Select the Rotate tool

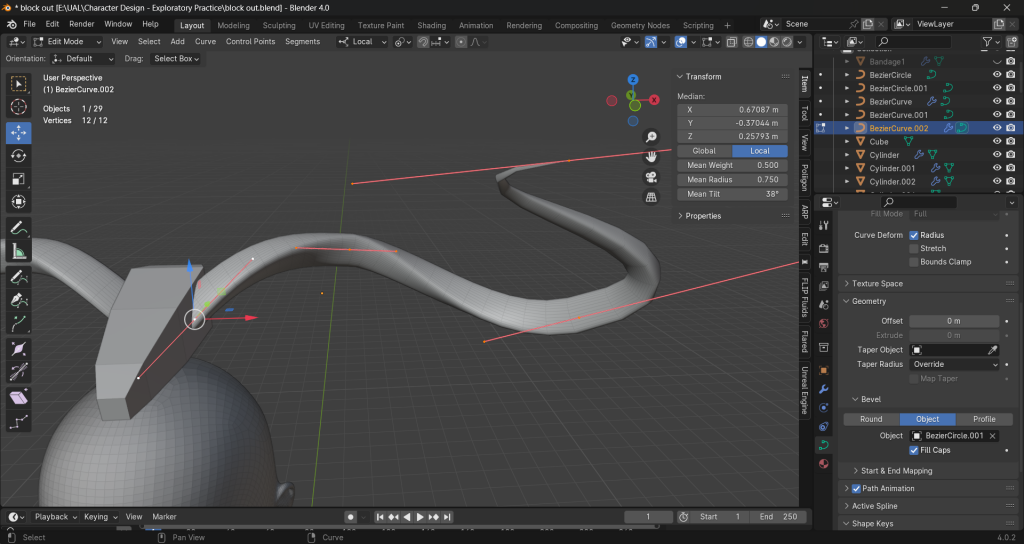pyautogui.click(x=18, y=155)
